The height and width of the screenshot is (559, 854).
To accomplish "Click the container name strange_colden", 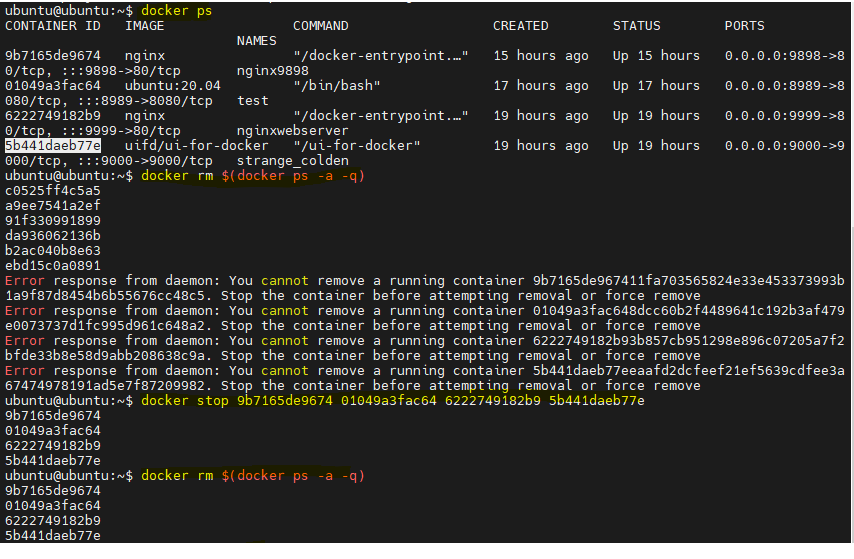I will pos(292,161).
